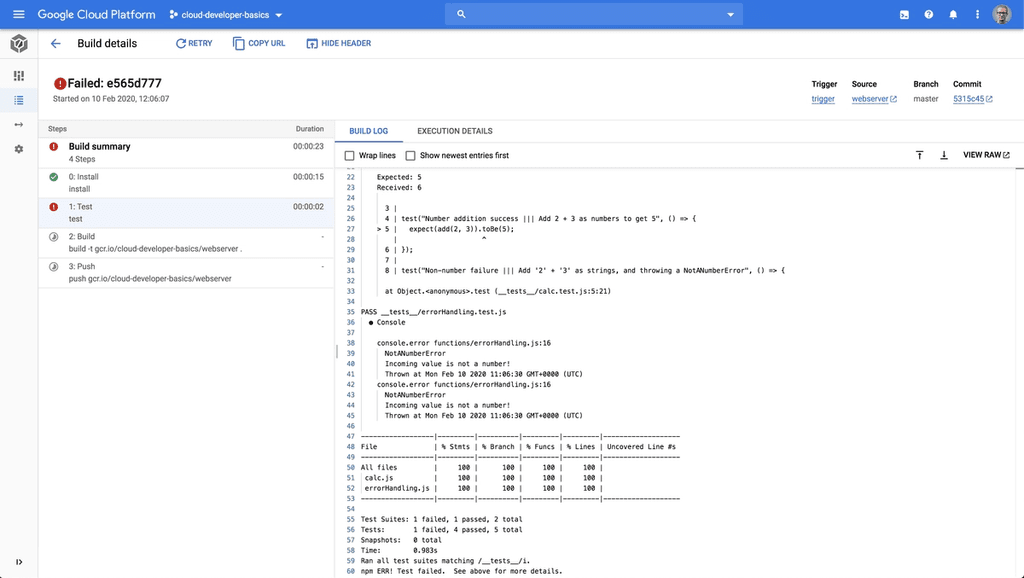
Task: Open the Cloud Shell terminal icon
Action: [x=903, y=14]
